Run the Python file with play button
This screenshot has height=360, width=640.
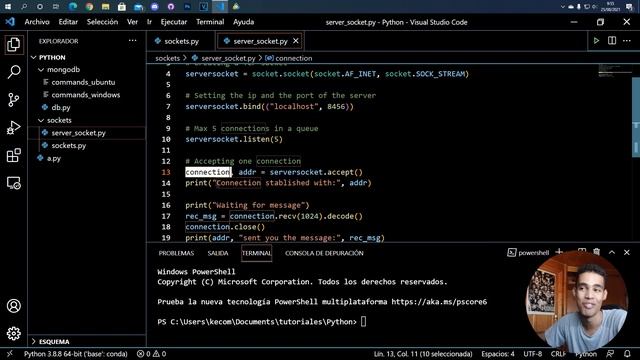[x=596, y=41]
